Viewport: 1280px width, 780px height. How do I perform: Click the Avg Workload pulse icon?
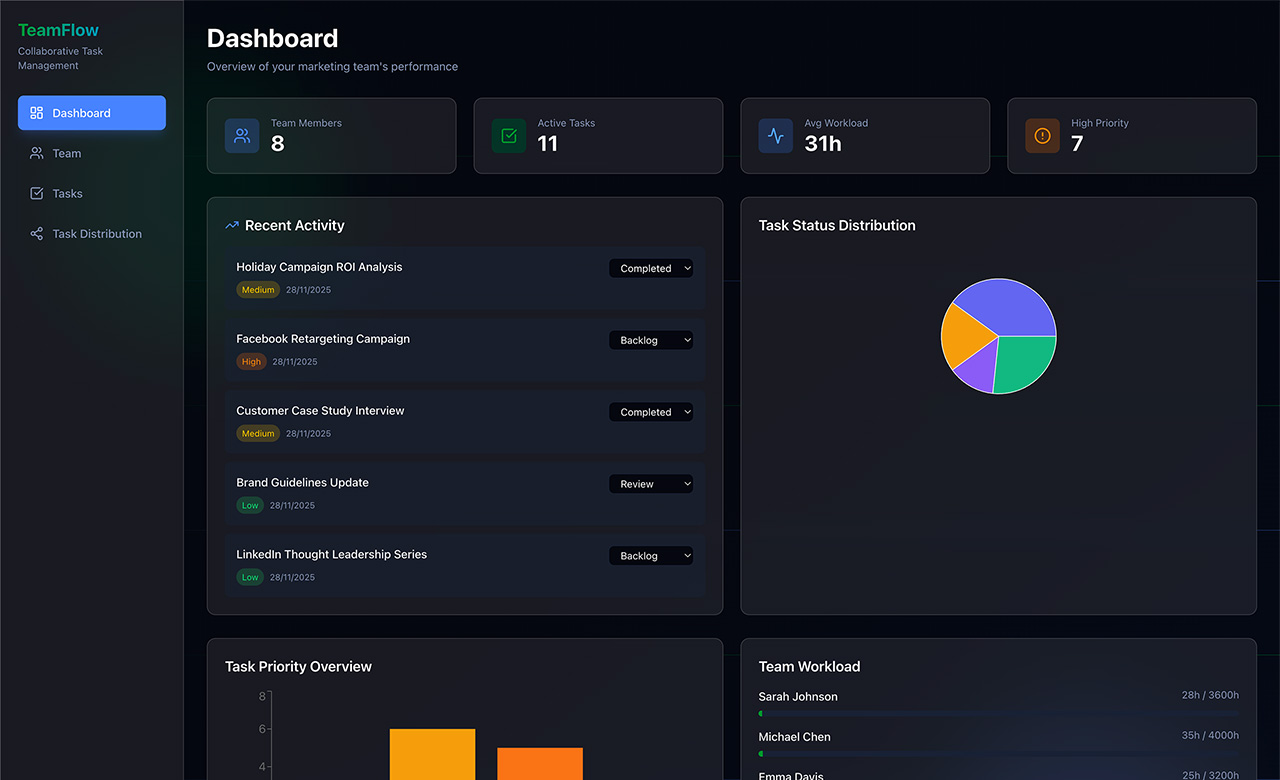(x=775, y=135)
